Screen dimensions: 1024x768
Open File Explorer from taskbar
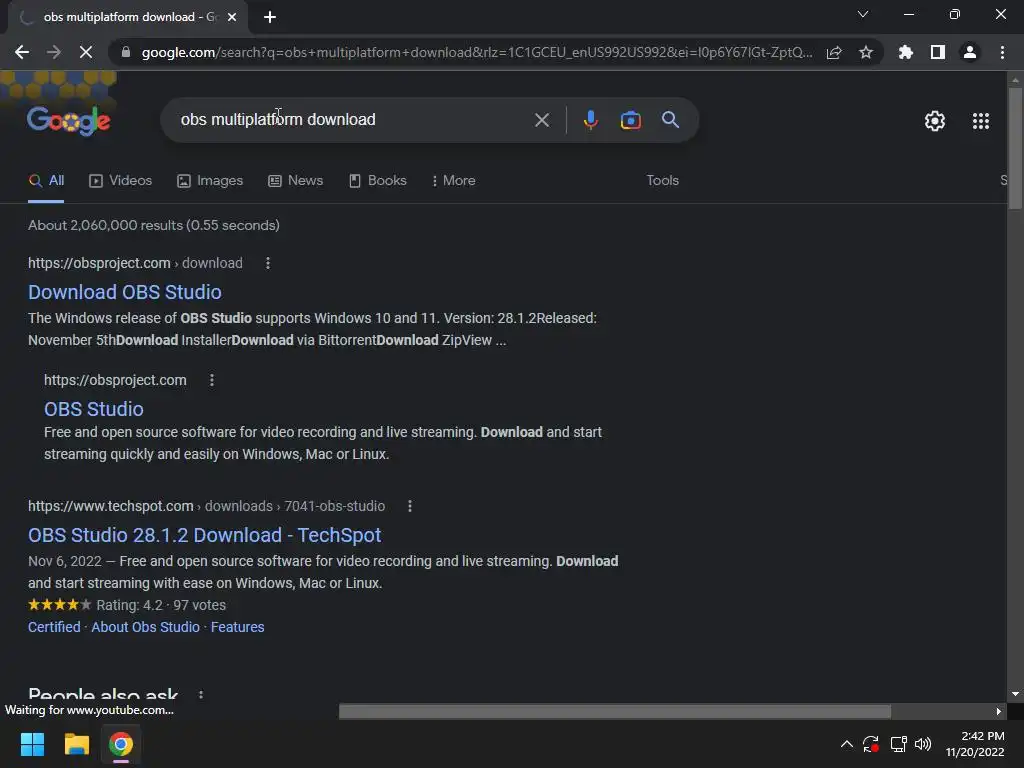pos(76,744)
